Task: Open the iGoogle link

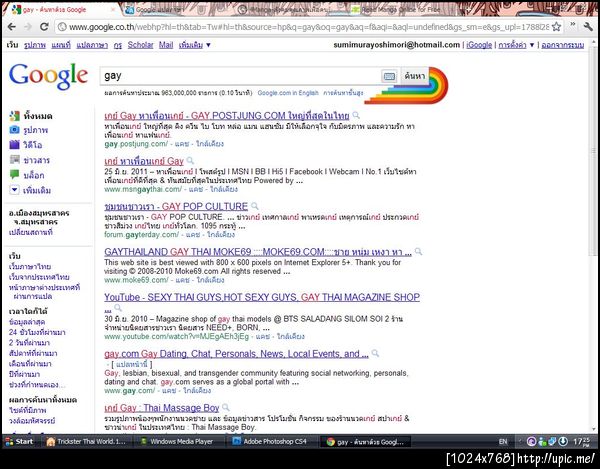Action: pos(479,45)
